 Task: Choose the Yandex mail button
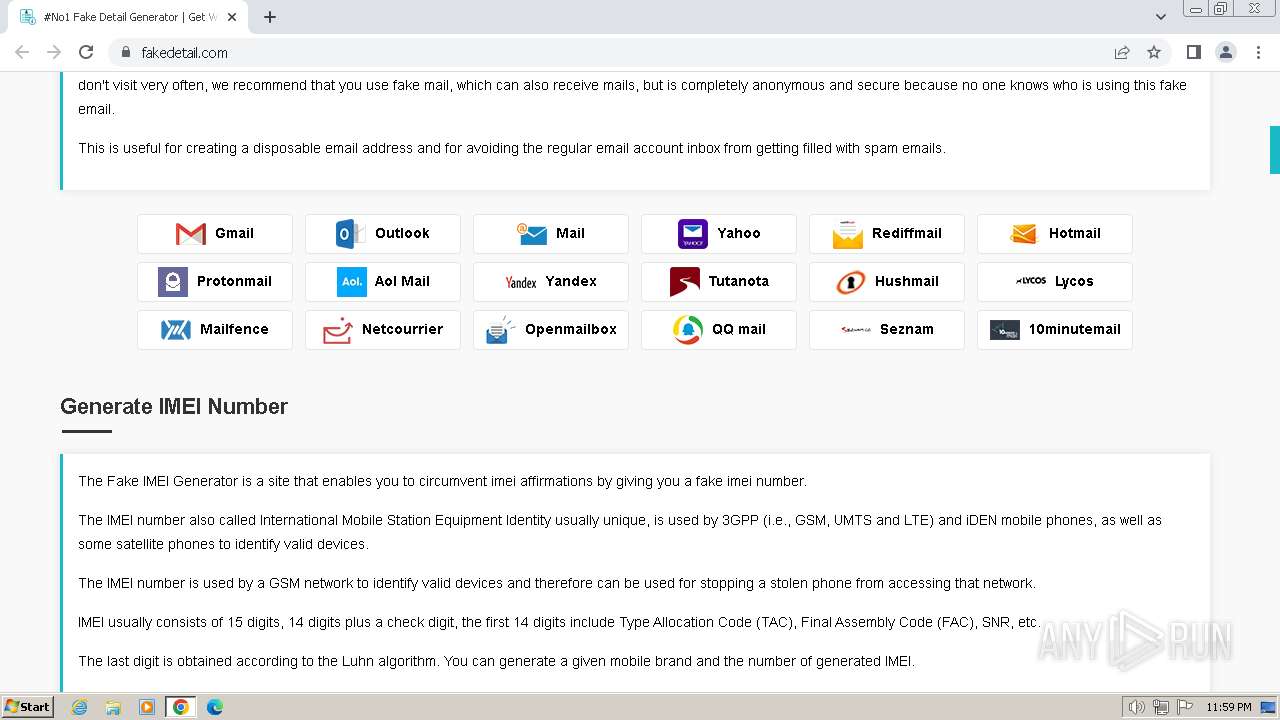tap(551, 281)
